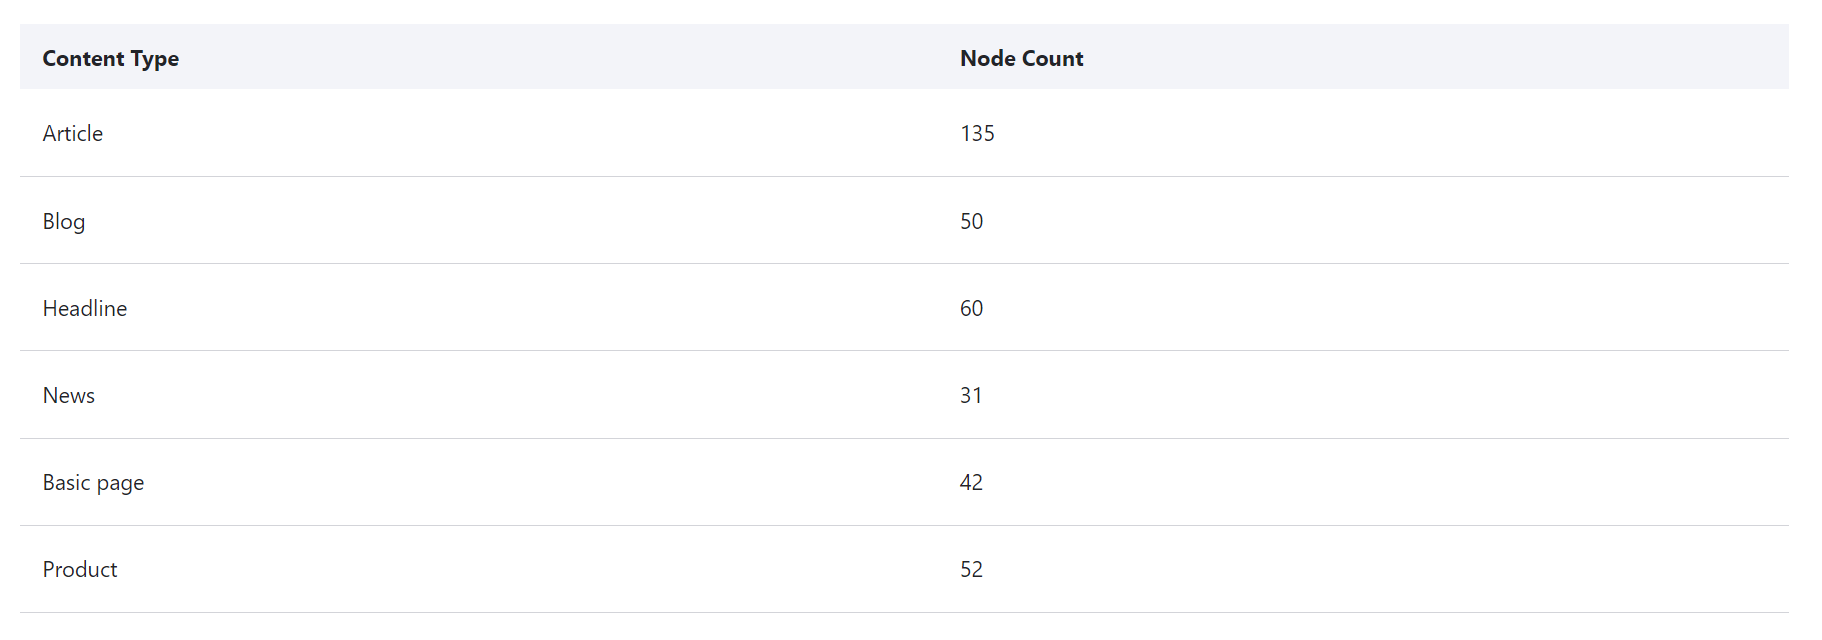The height and width of the screenshot is (640, 1822).
Task: Click the Content Type column header
Action: click(111, 58)
